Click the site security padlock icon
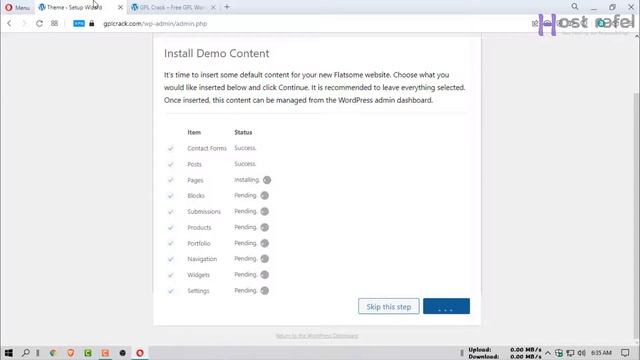This screenshot has height=360, width=640. 91,24
